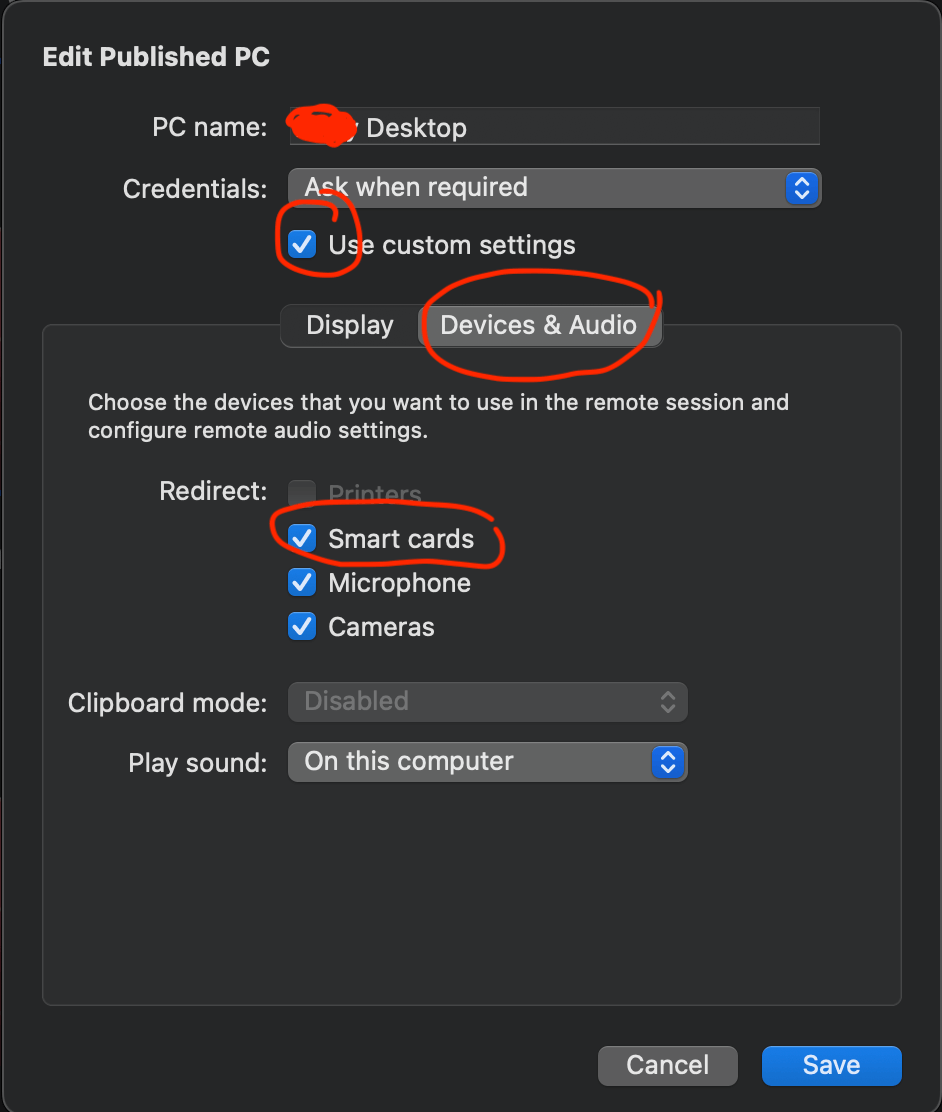
Task: Toggle the Use custom settings checkbox
Action: click(302, 244)
